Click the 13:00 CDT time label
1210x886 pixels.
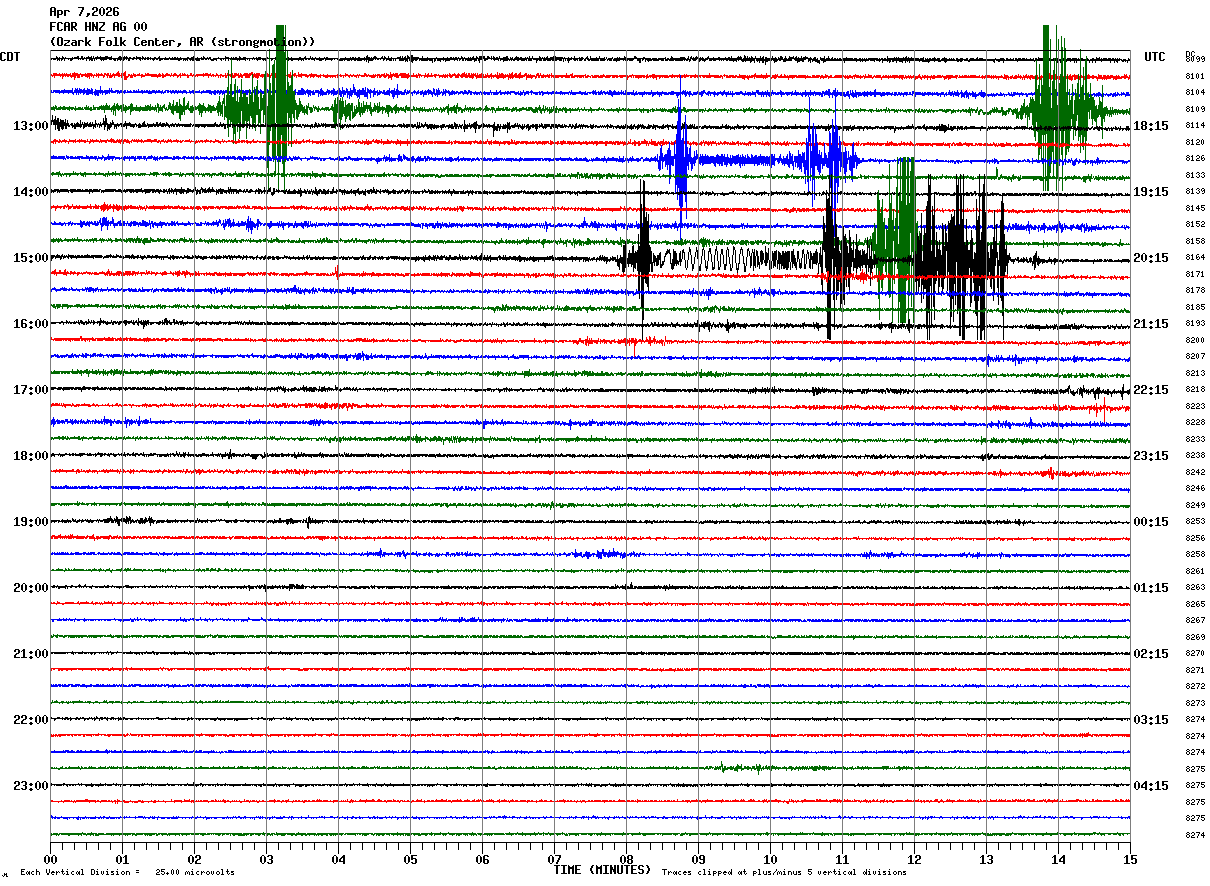(x=31, y=126)
